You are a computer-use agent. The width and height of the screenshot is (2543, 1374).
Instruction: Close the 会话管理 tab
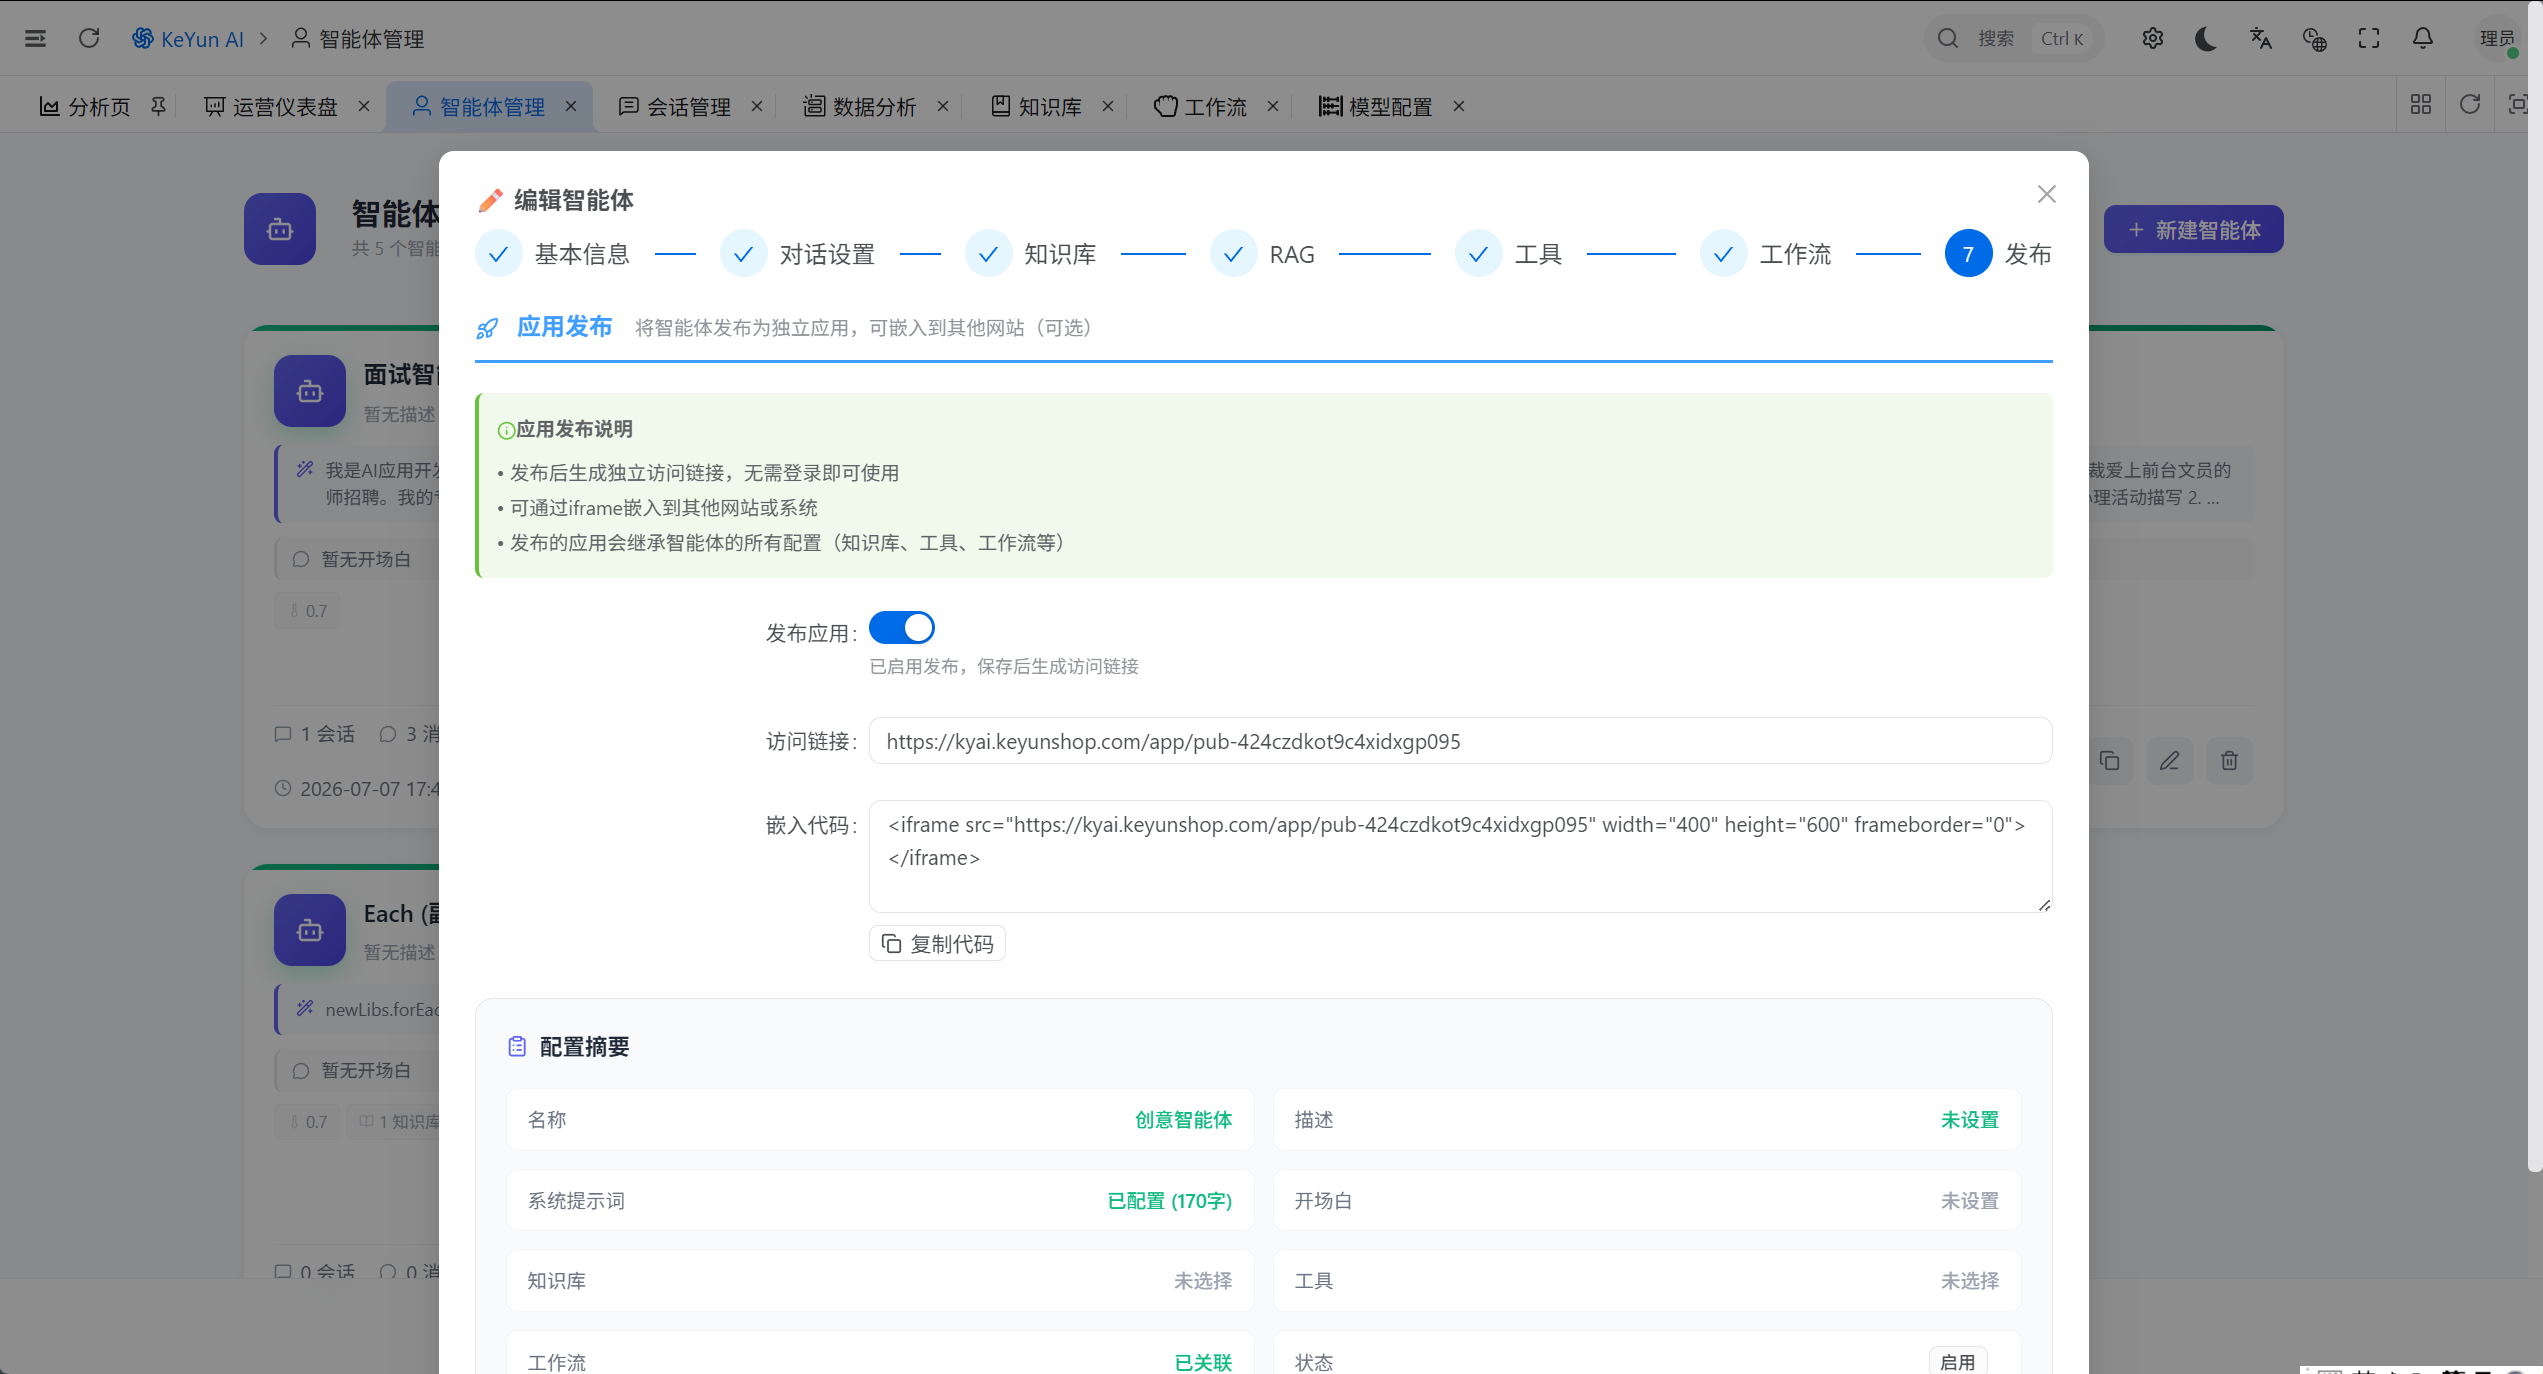click(757, 106)
